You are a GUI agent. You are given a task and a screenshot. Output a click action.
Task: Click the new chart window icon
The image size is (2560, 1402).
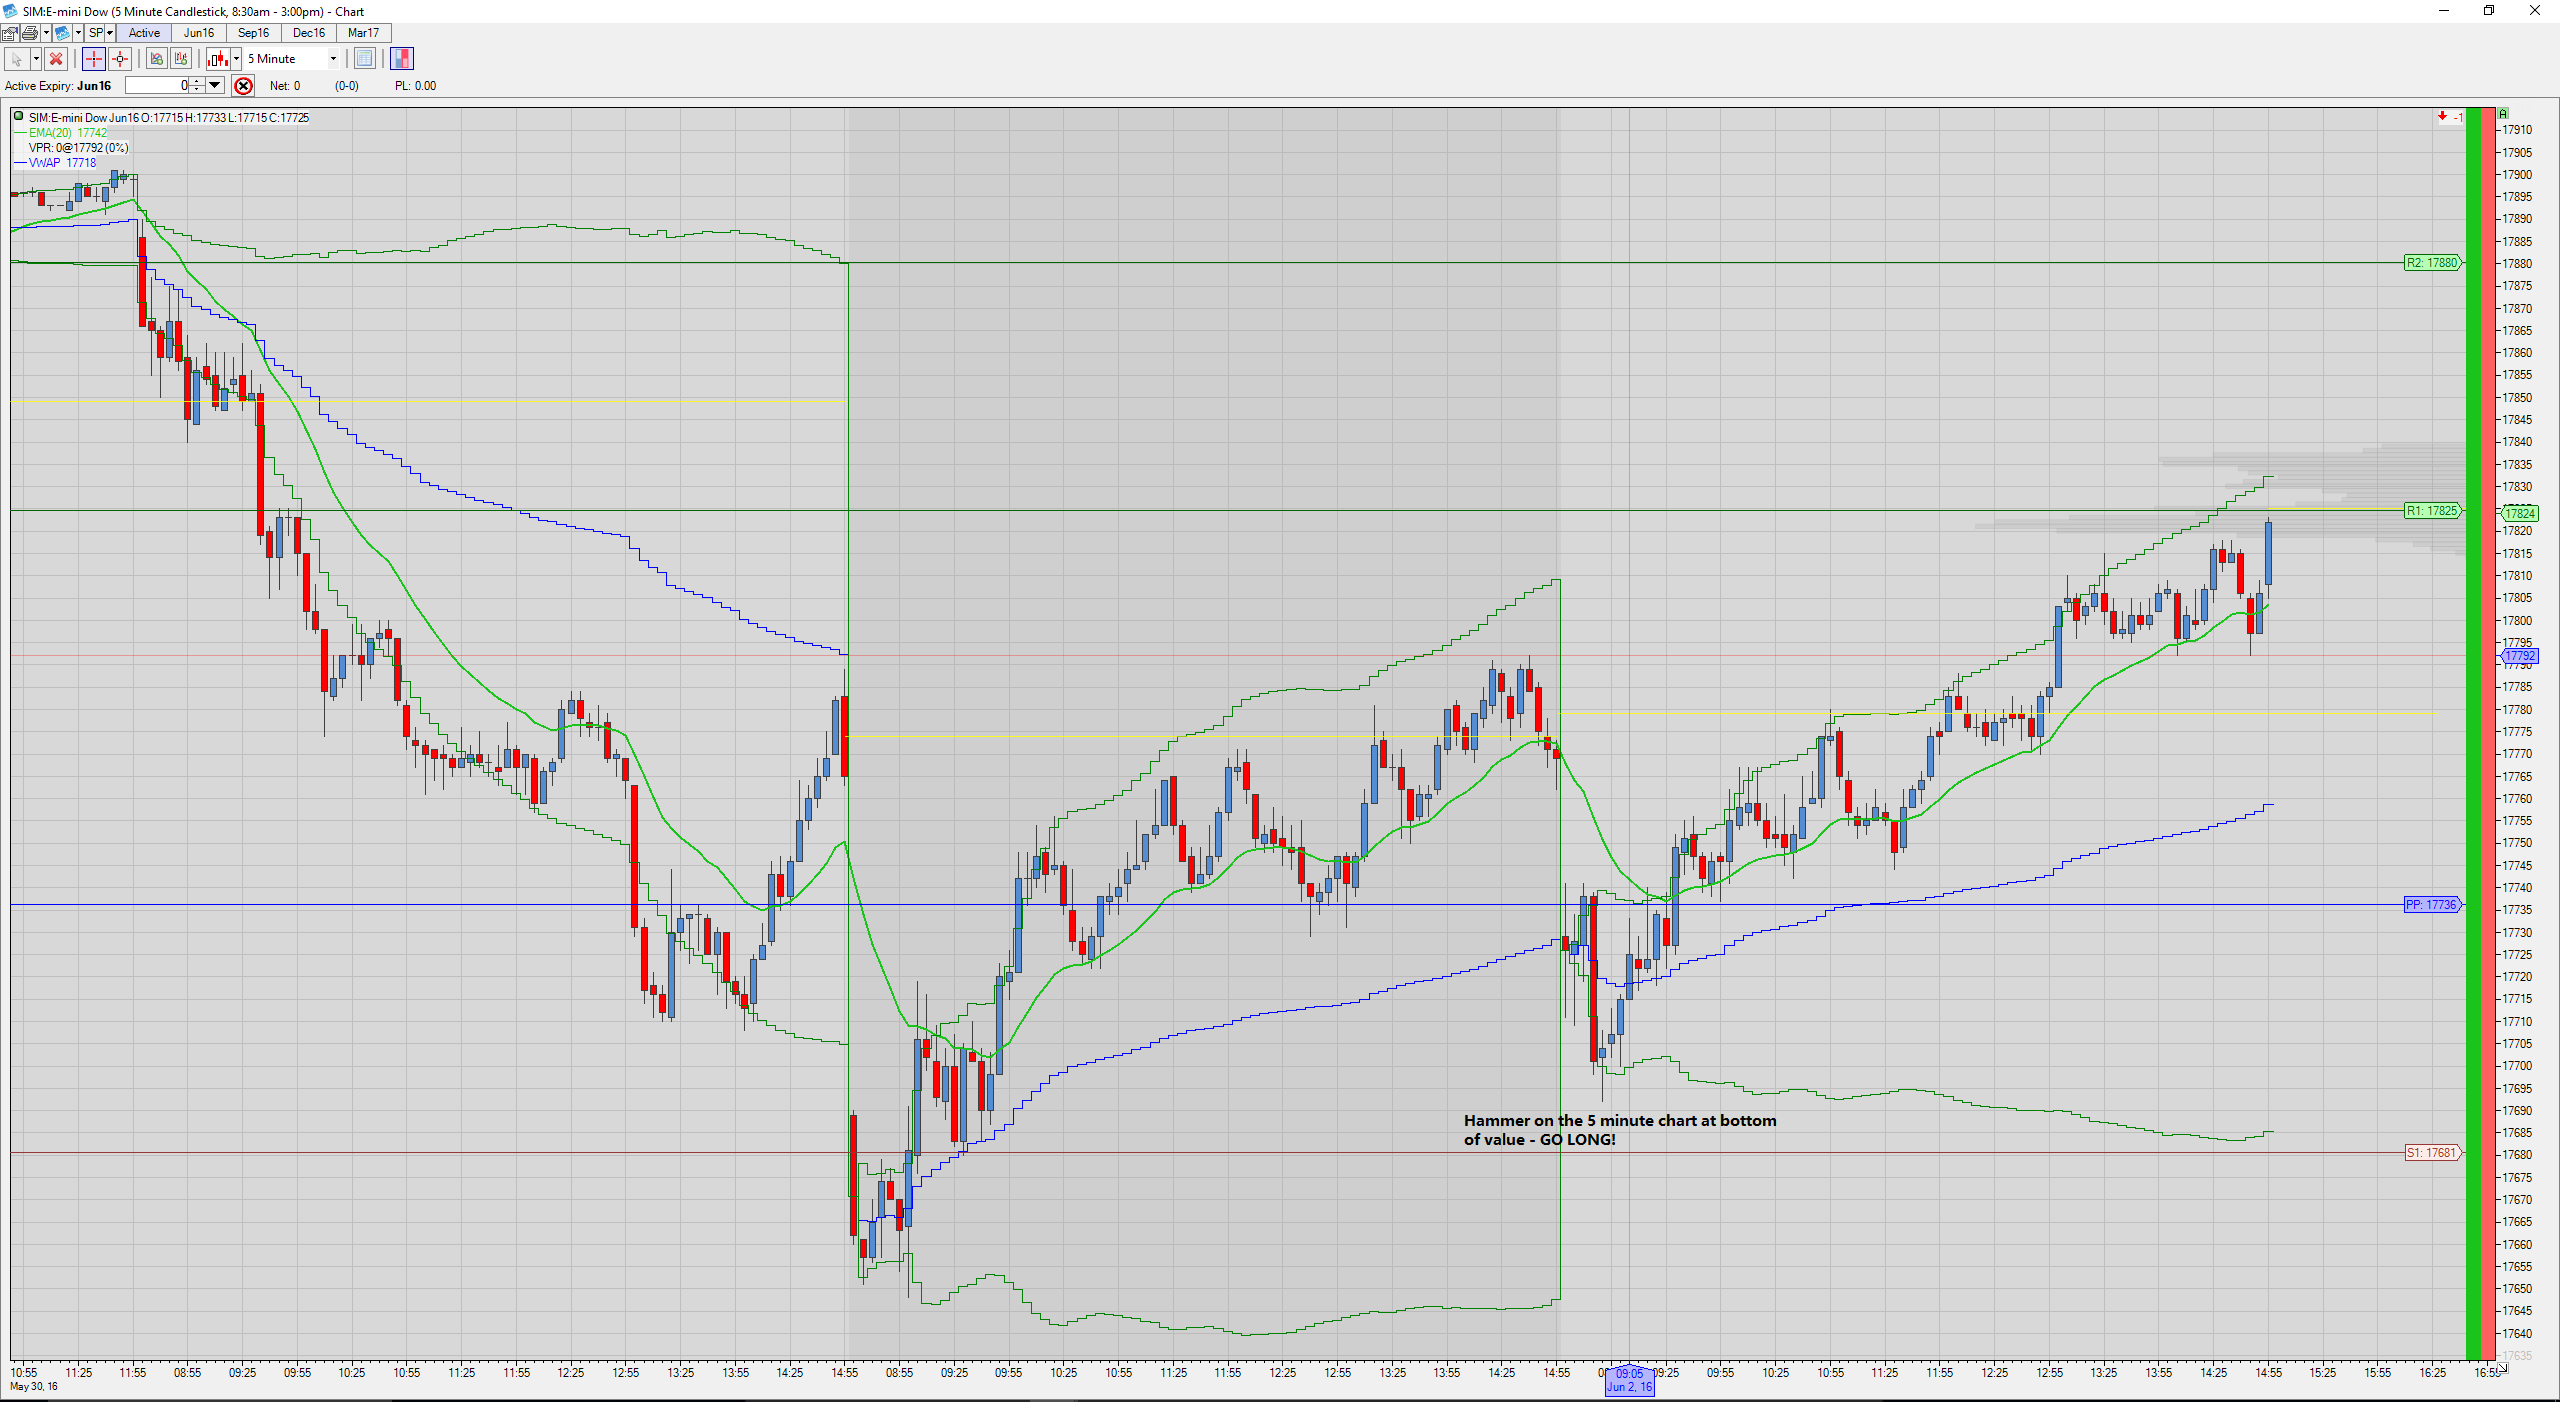pyautogui.click(x=62, y=33)
